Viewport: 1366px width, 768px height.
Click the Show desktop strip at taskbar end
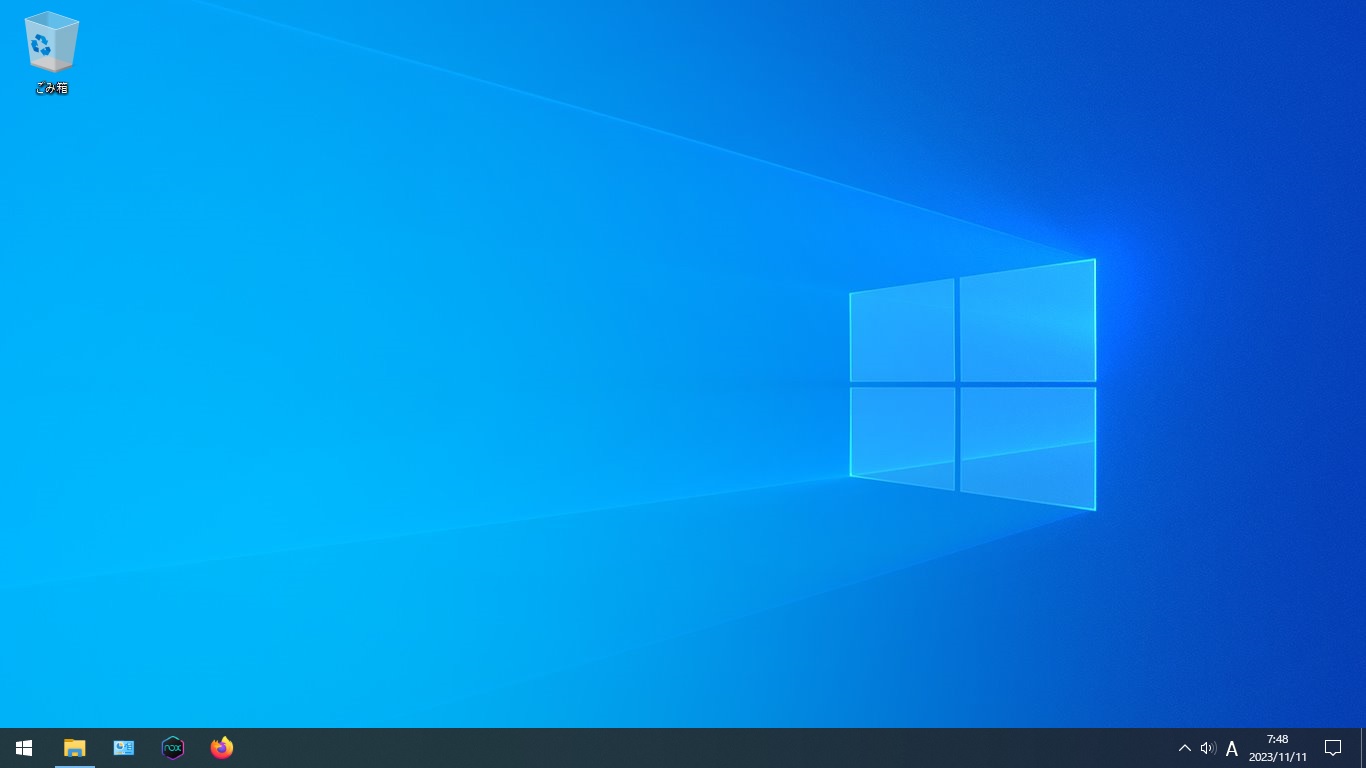[1363, 748]
